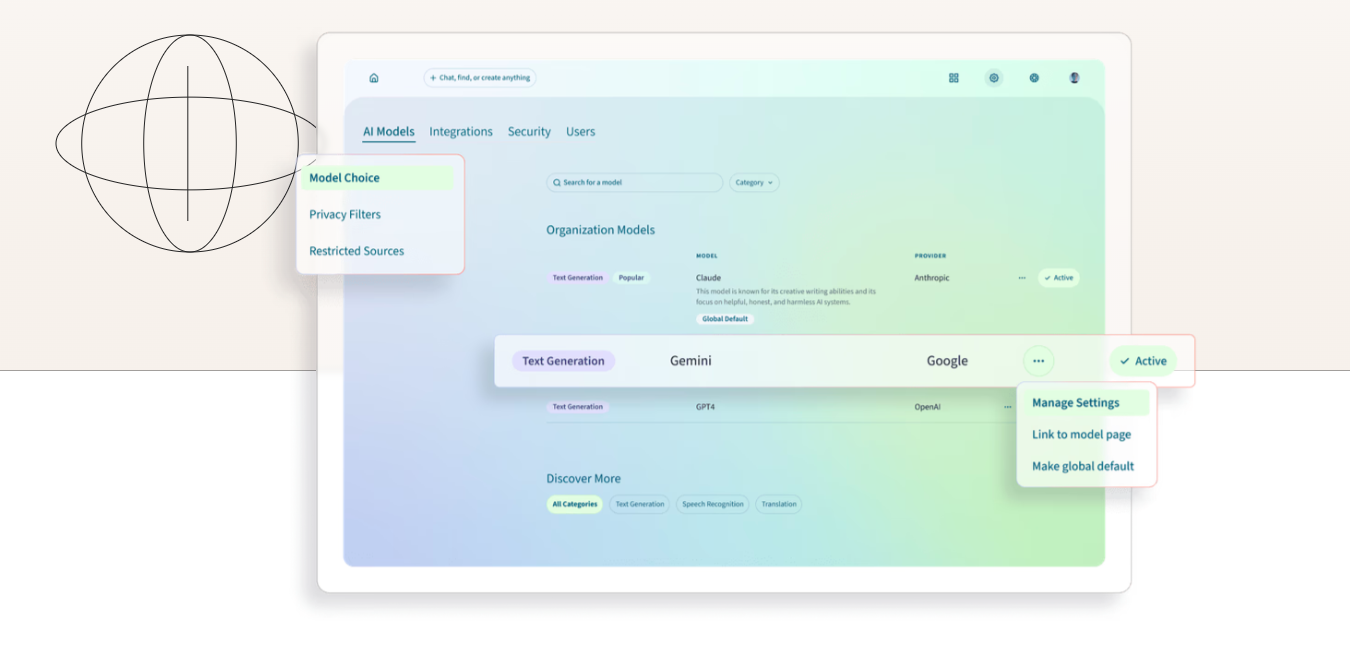This screenshot has width=1350, height=650.
Task: Click the Text Generation tag in GPT4 row
Action: 578,407
